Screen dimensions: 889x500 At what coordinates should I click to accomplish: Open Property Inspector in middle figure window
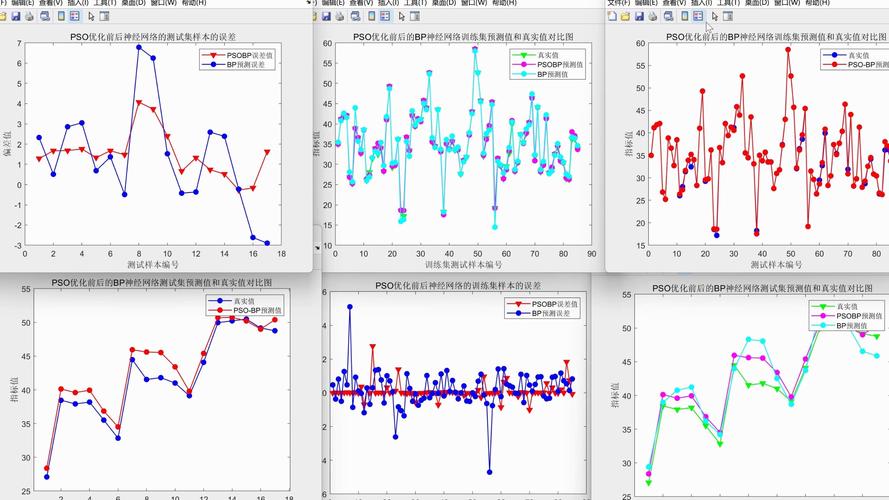pyautogui.click(x=415, y=16)
